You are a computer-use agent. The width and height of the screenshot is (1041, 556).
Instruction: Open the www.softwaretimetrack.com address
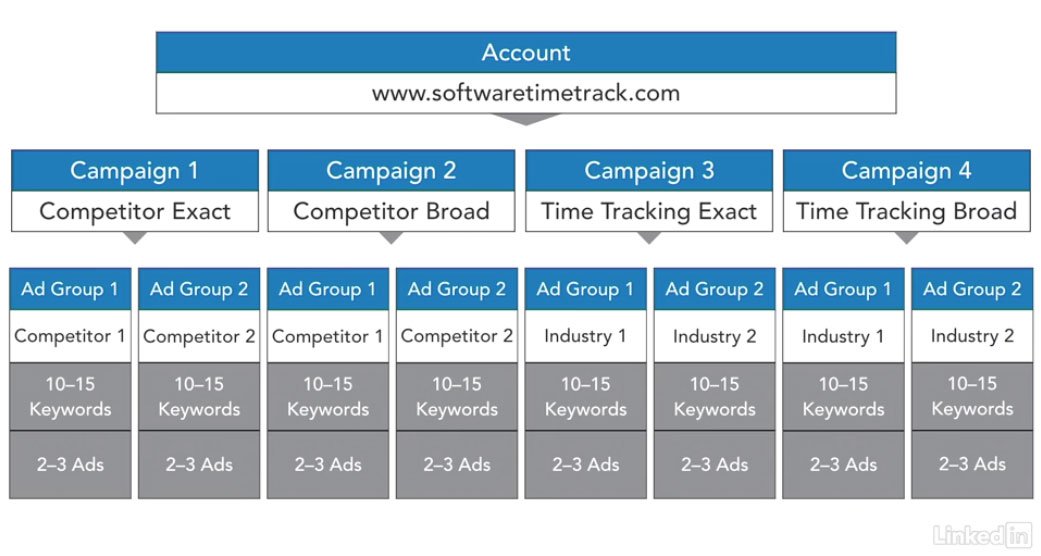click(526, 93)
